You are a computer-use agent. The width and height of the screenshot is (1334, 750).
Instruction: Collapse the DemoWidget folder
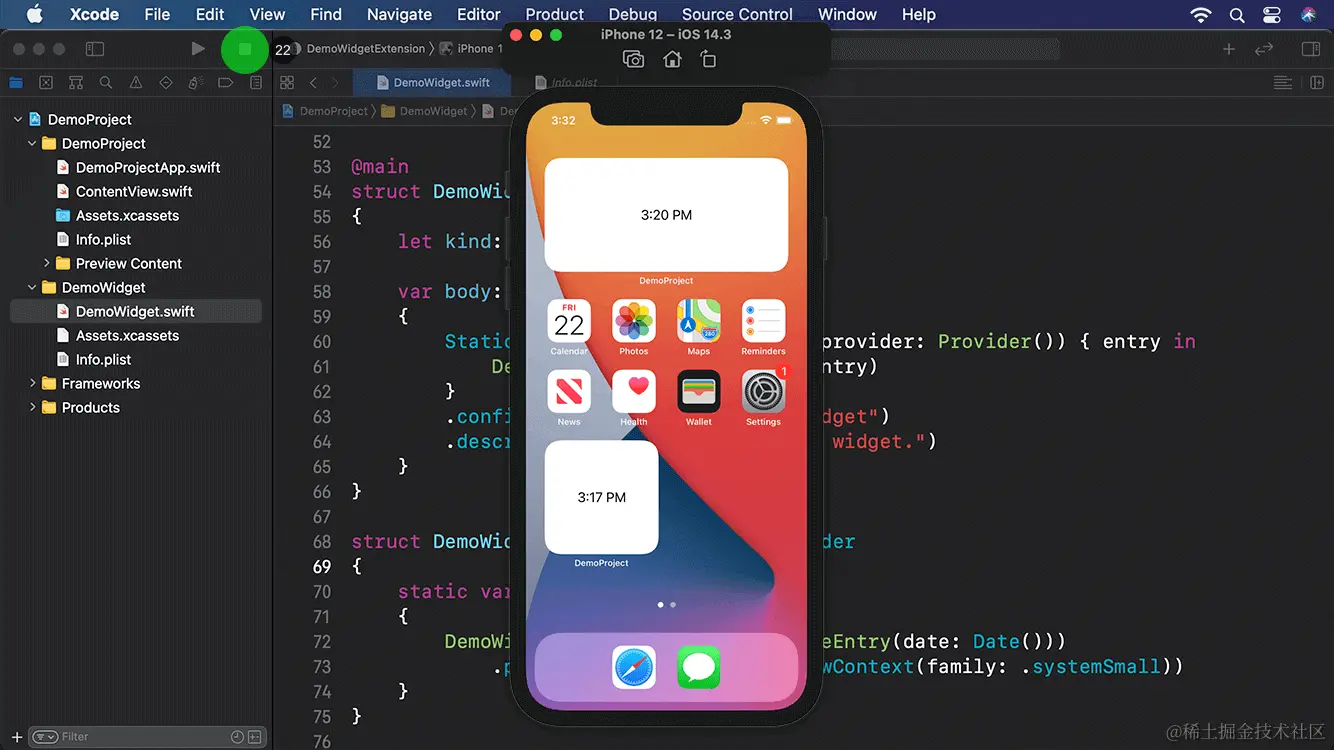32,287
